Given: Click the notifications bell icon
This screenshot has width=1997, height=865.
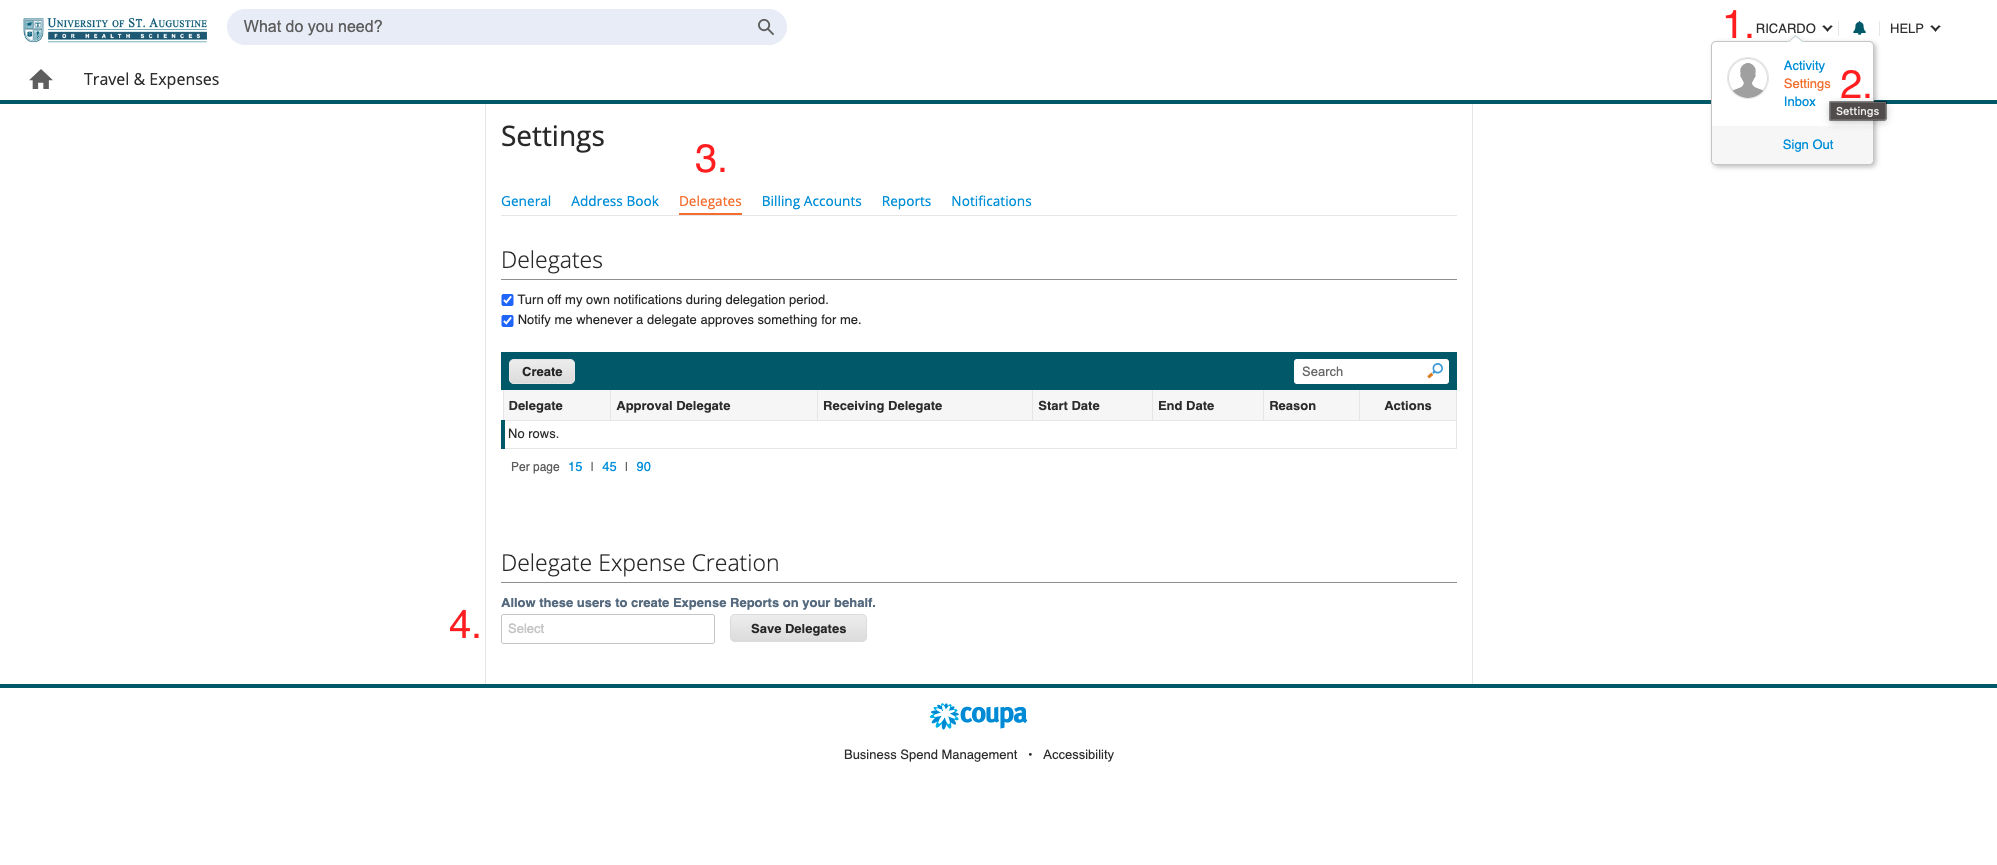Looking at the screenshot, I should [1859, 28].
